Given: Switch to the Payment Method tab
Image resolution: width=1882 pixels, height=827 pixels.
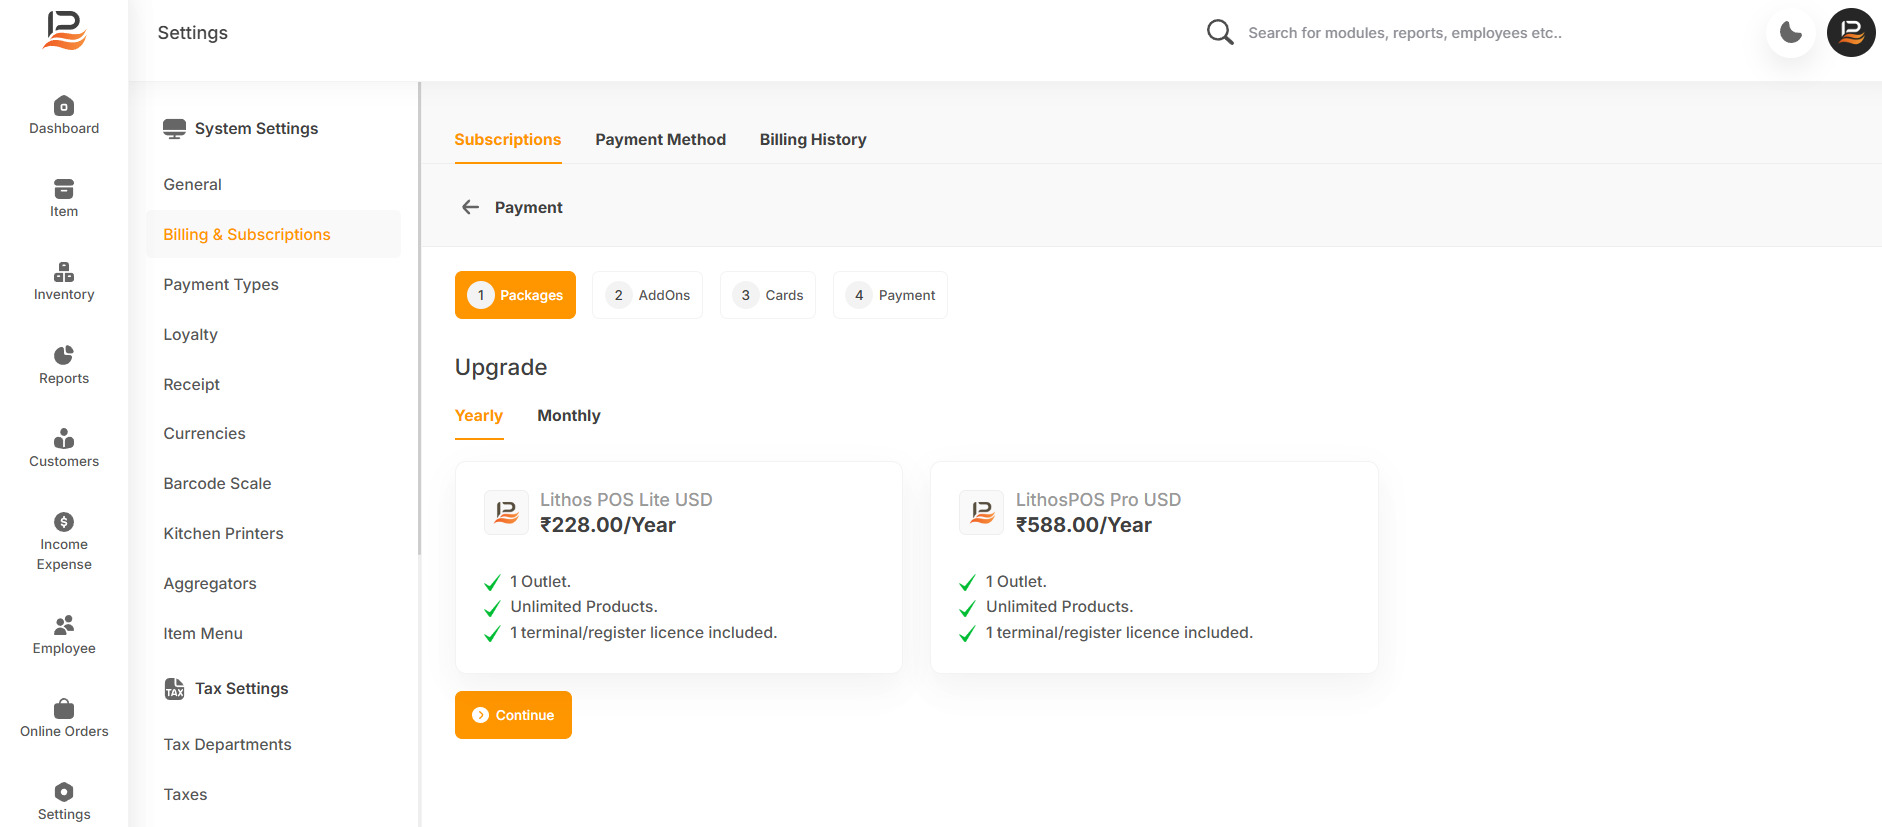Looking at the screenshot, I should pos(661,140).
